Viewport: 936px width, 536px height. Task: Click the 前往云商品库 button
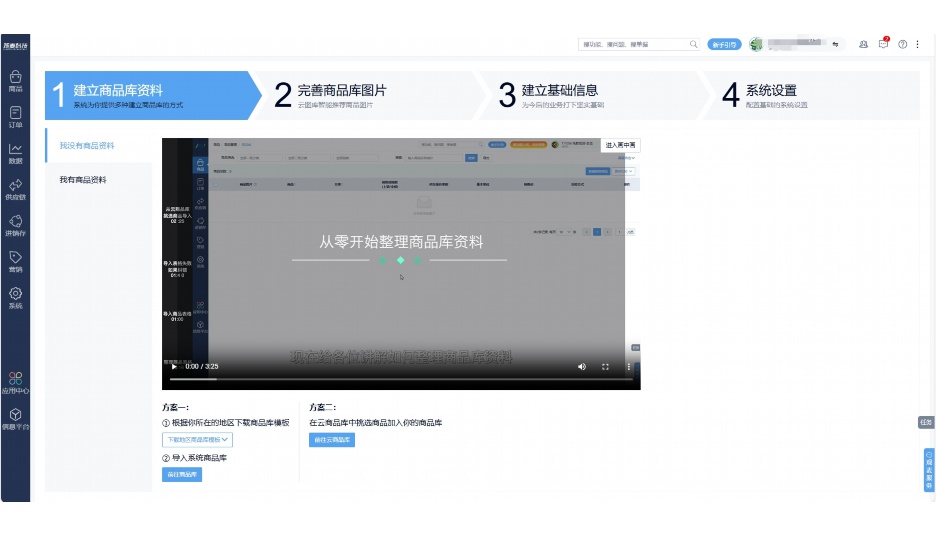tap(331, 440)
